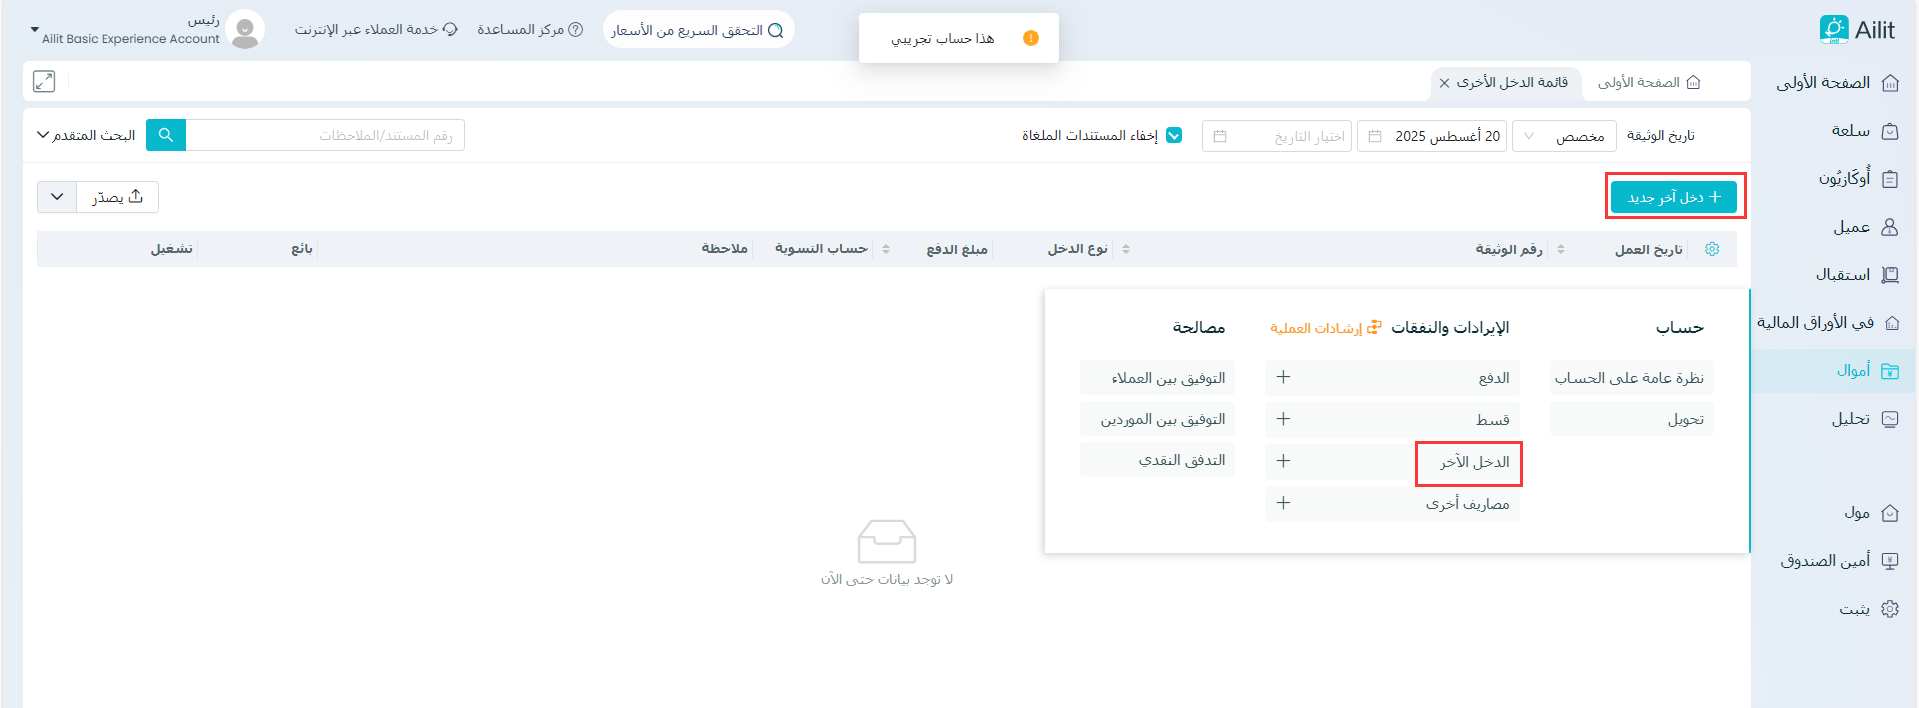
Task: Close the قائمة الدخل الأخرى tab
Action: point(1444,83)
